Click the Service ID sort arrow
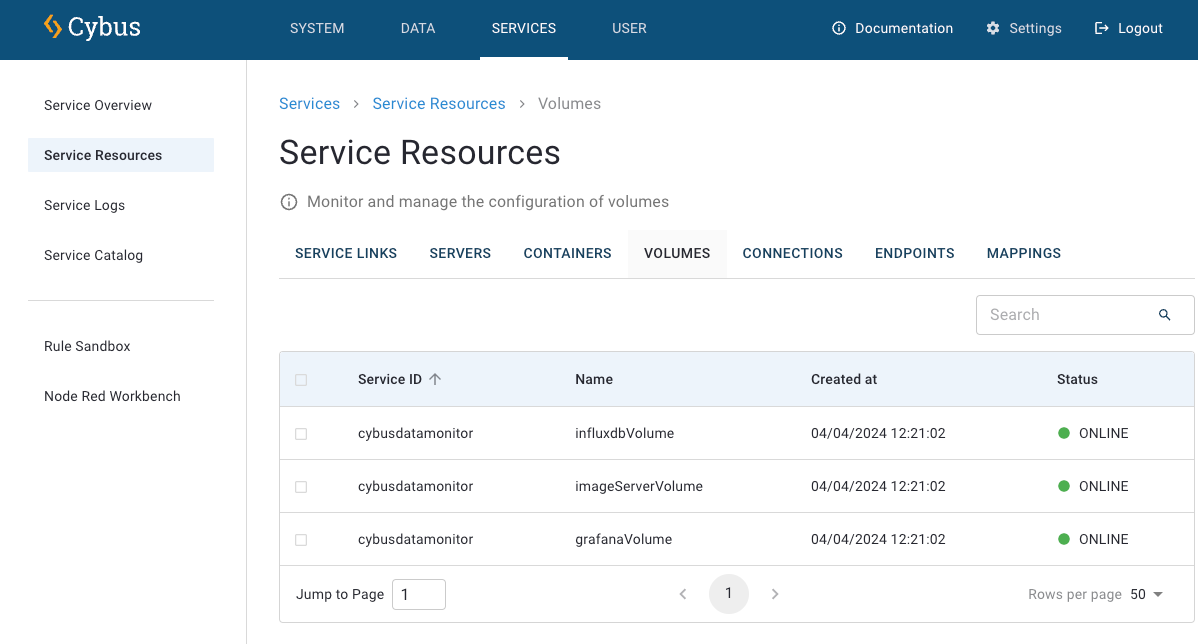 (435, 379)
